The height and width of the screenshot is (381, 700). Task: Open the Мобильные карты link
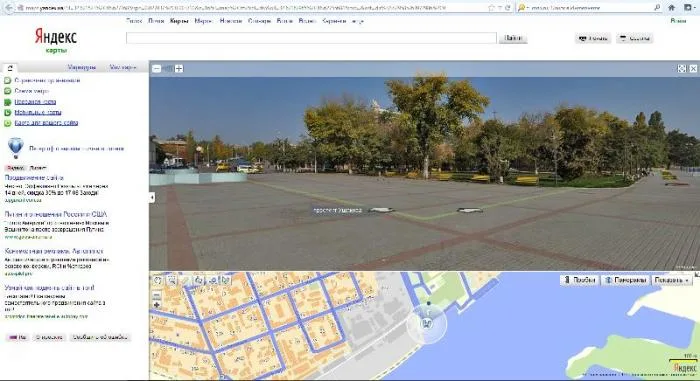(x=38, y=112)
